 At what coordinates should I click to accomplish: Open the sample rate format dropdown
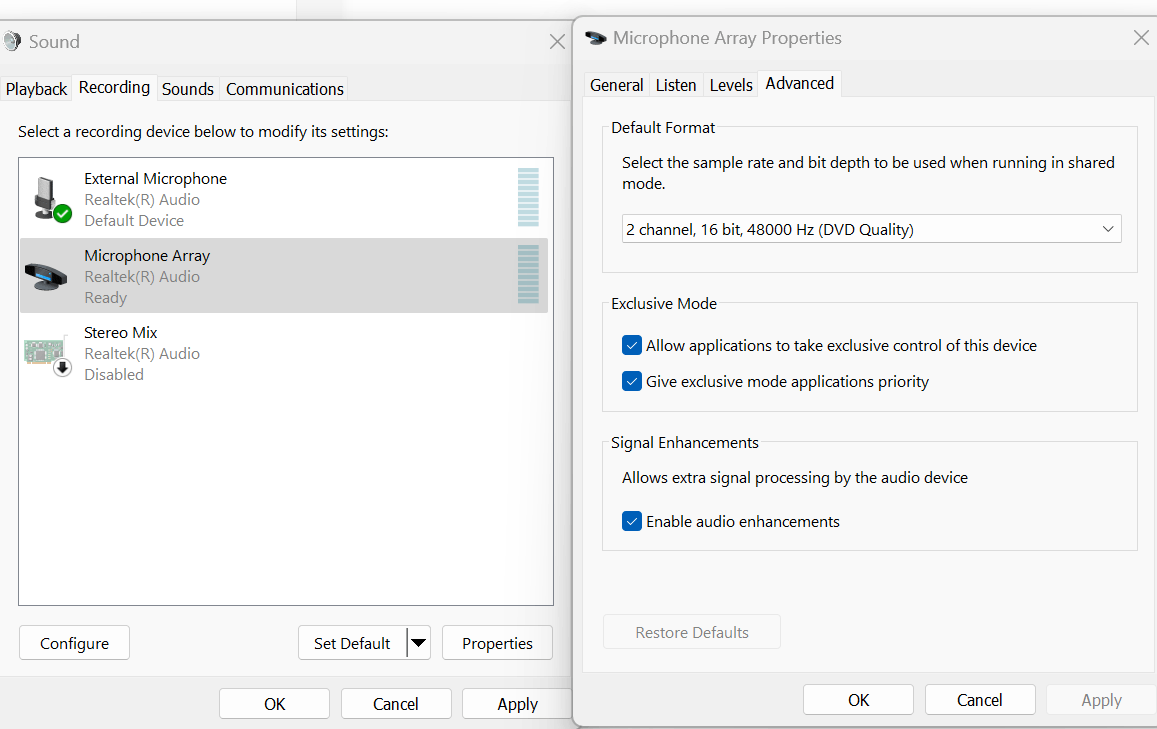pyautogui.click(x=871, y=229)
